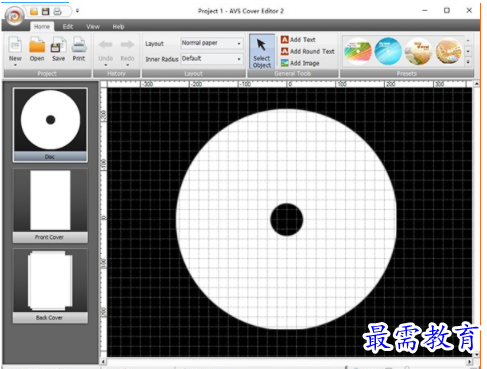Print via quick access printer icon

coord(57,12)
